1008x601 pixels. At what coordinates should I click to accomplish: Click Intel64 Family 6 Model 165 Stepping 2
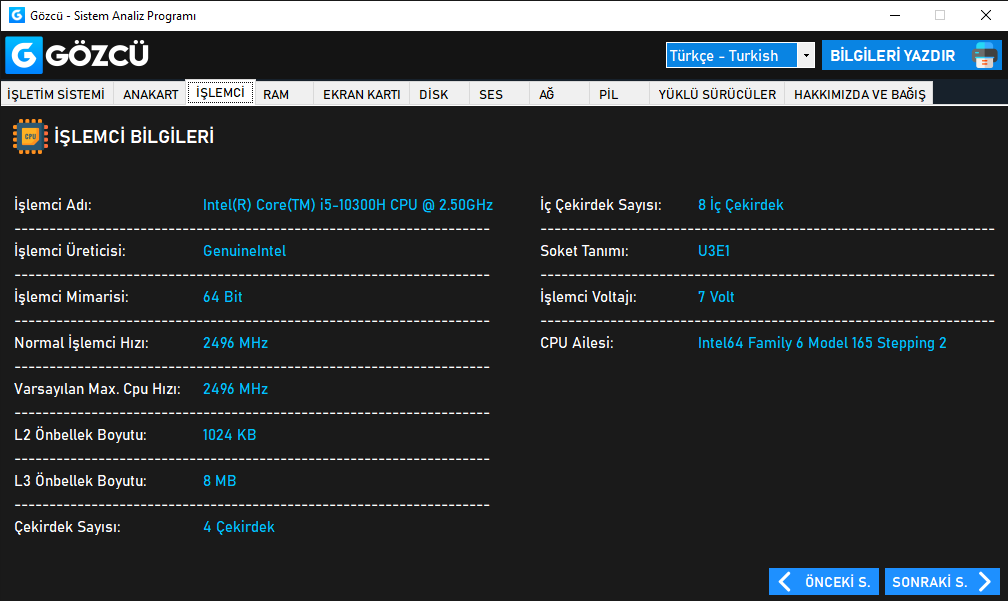822,343
